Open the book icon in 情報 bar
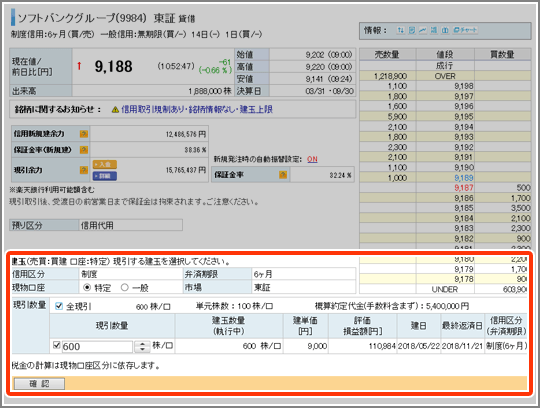The width and height of the screenshot is (540, 408). (x=445, y=30)
